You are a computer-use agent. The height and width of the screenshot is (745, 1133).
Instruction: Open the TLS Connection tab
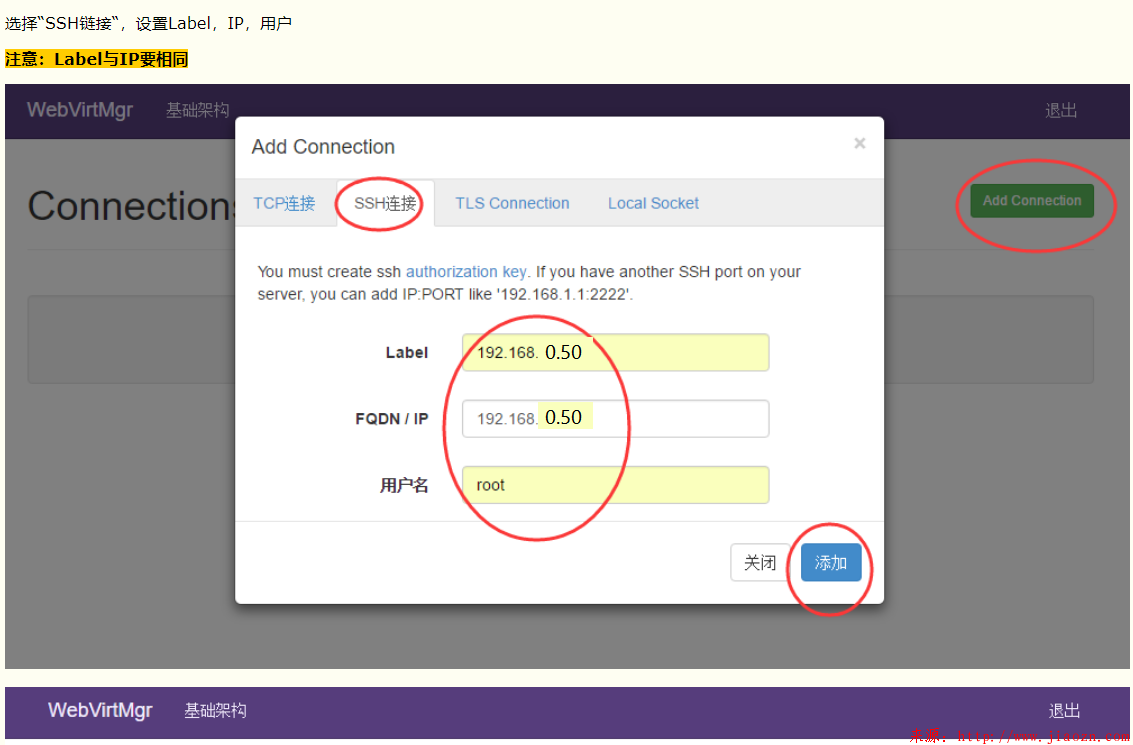pyautogui.click(x=512, y=203)
